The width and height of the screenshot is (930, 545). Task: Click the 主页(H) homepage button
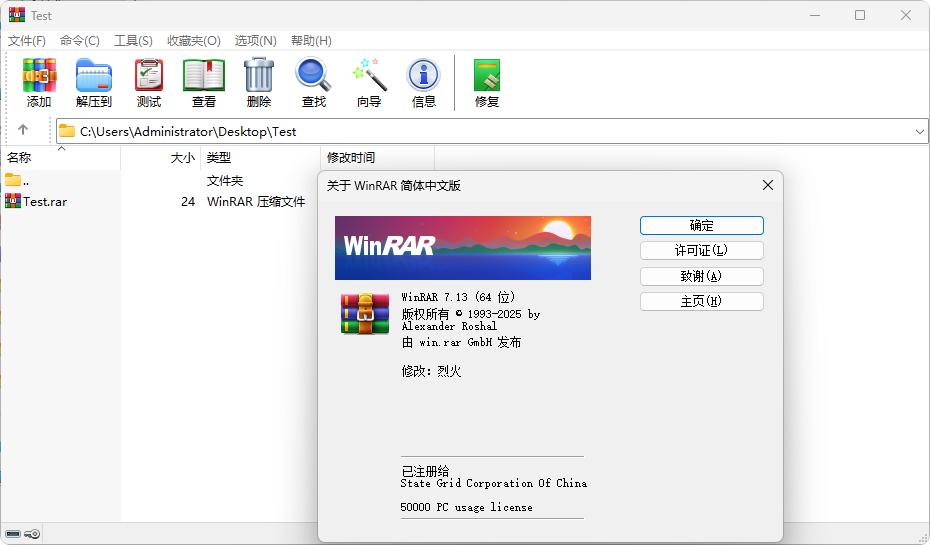pos(702,301)
